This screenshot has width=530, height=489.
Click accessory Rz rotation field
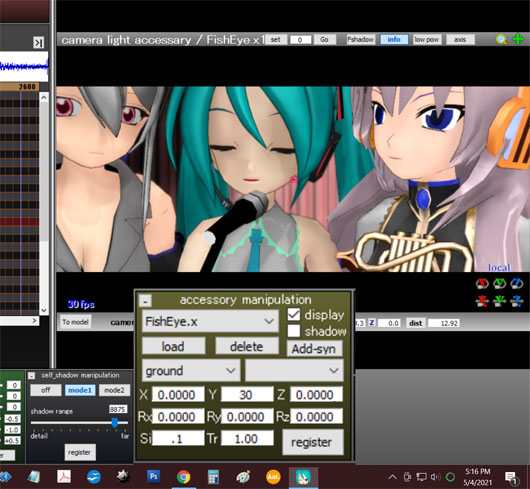pyautogui.click(x=316, y=416)
